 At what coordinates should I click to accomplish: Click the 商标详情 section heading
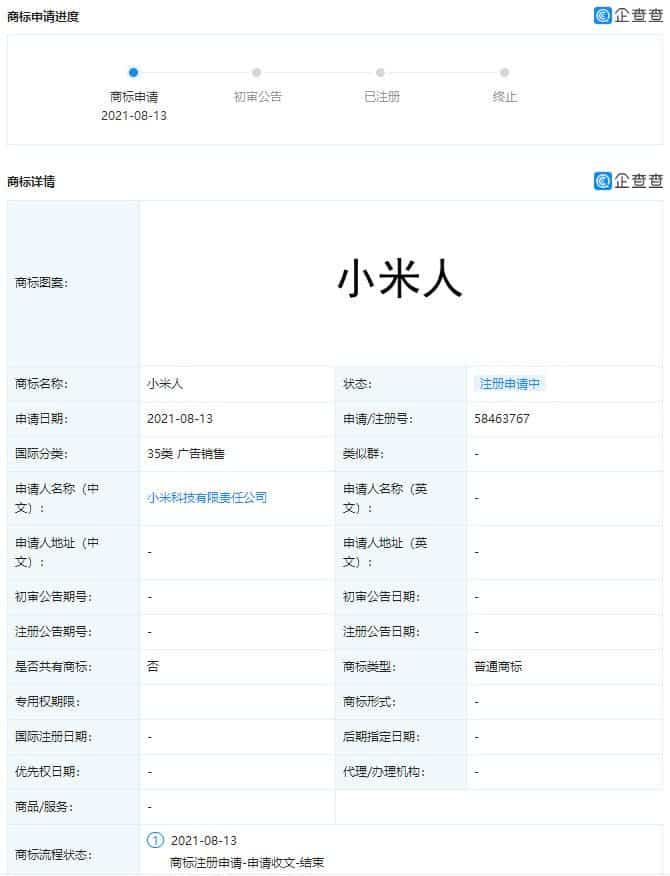coord(31,182)
